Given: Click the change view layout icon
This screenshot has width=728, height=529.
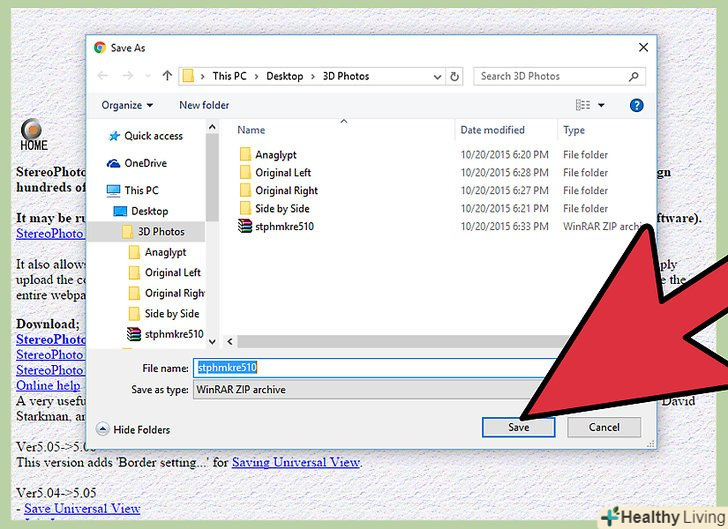Looking at the screenshot, I should (583, 105).
